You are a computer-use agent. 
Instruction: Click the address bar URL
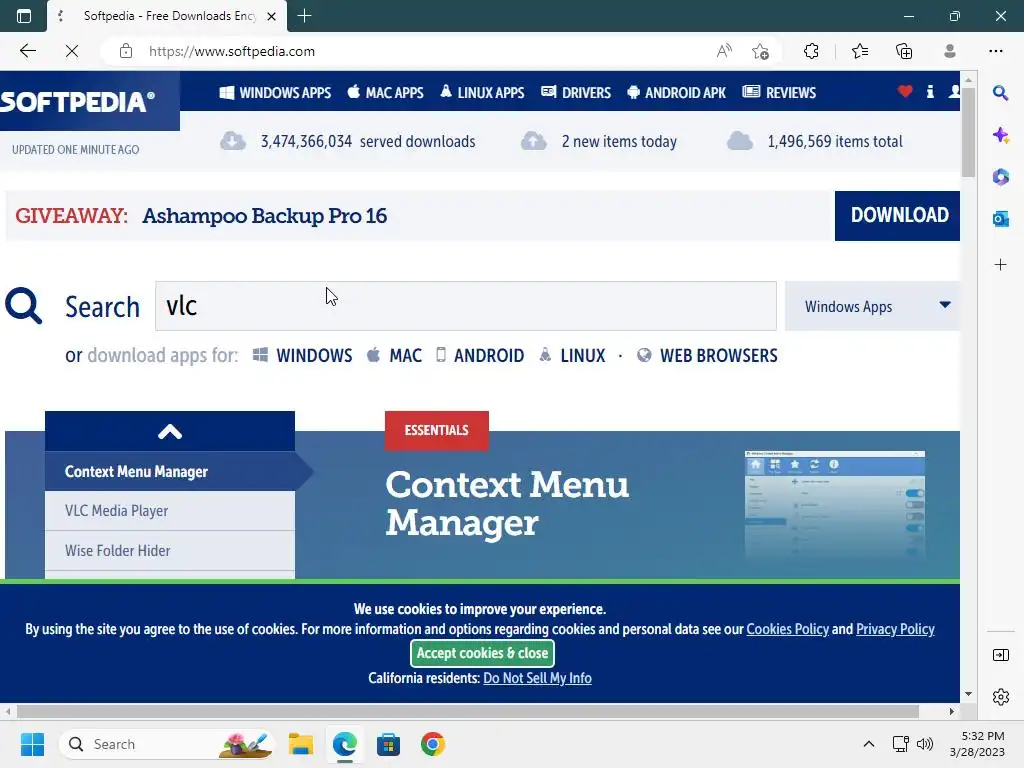click(x=232, y=51)
